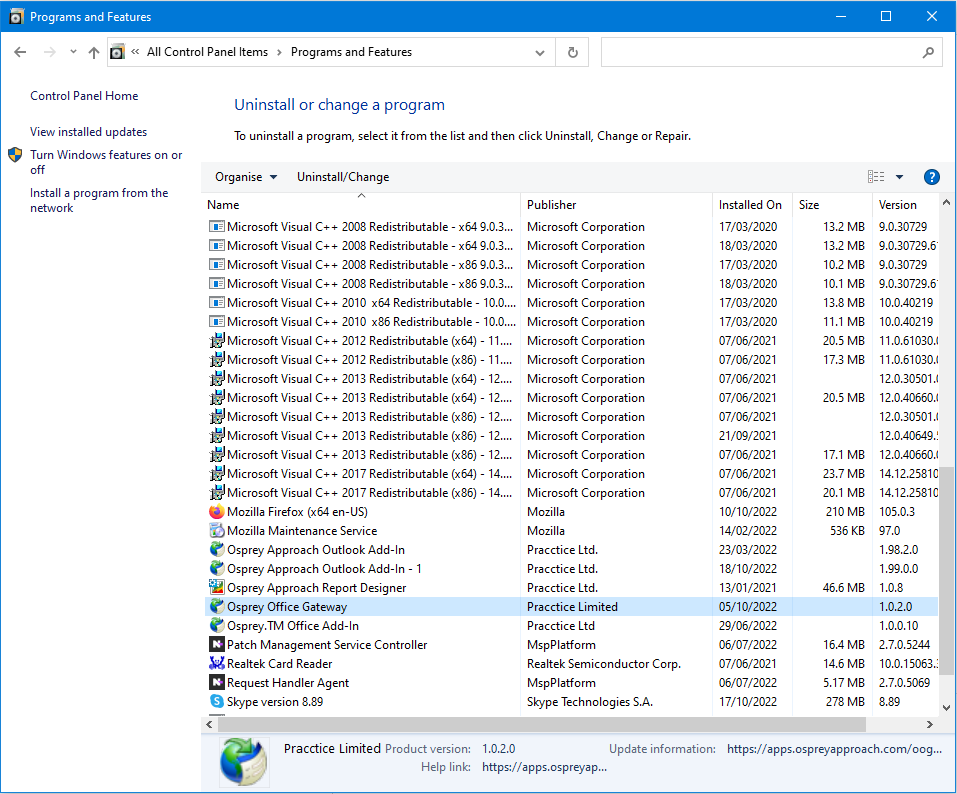957x794 pixels.
Task: Click the shield icon by Turn Windows features
Action: [x=15, y=155]
